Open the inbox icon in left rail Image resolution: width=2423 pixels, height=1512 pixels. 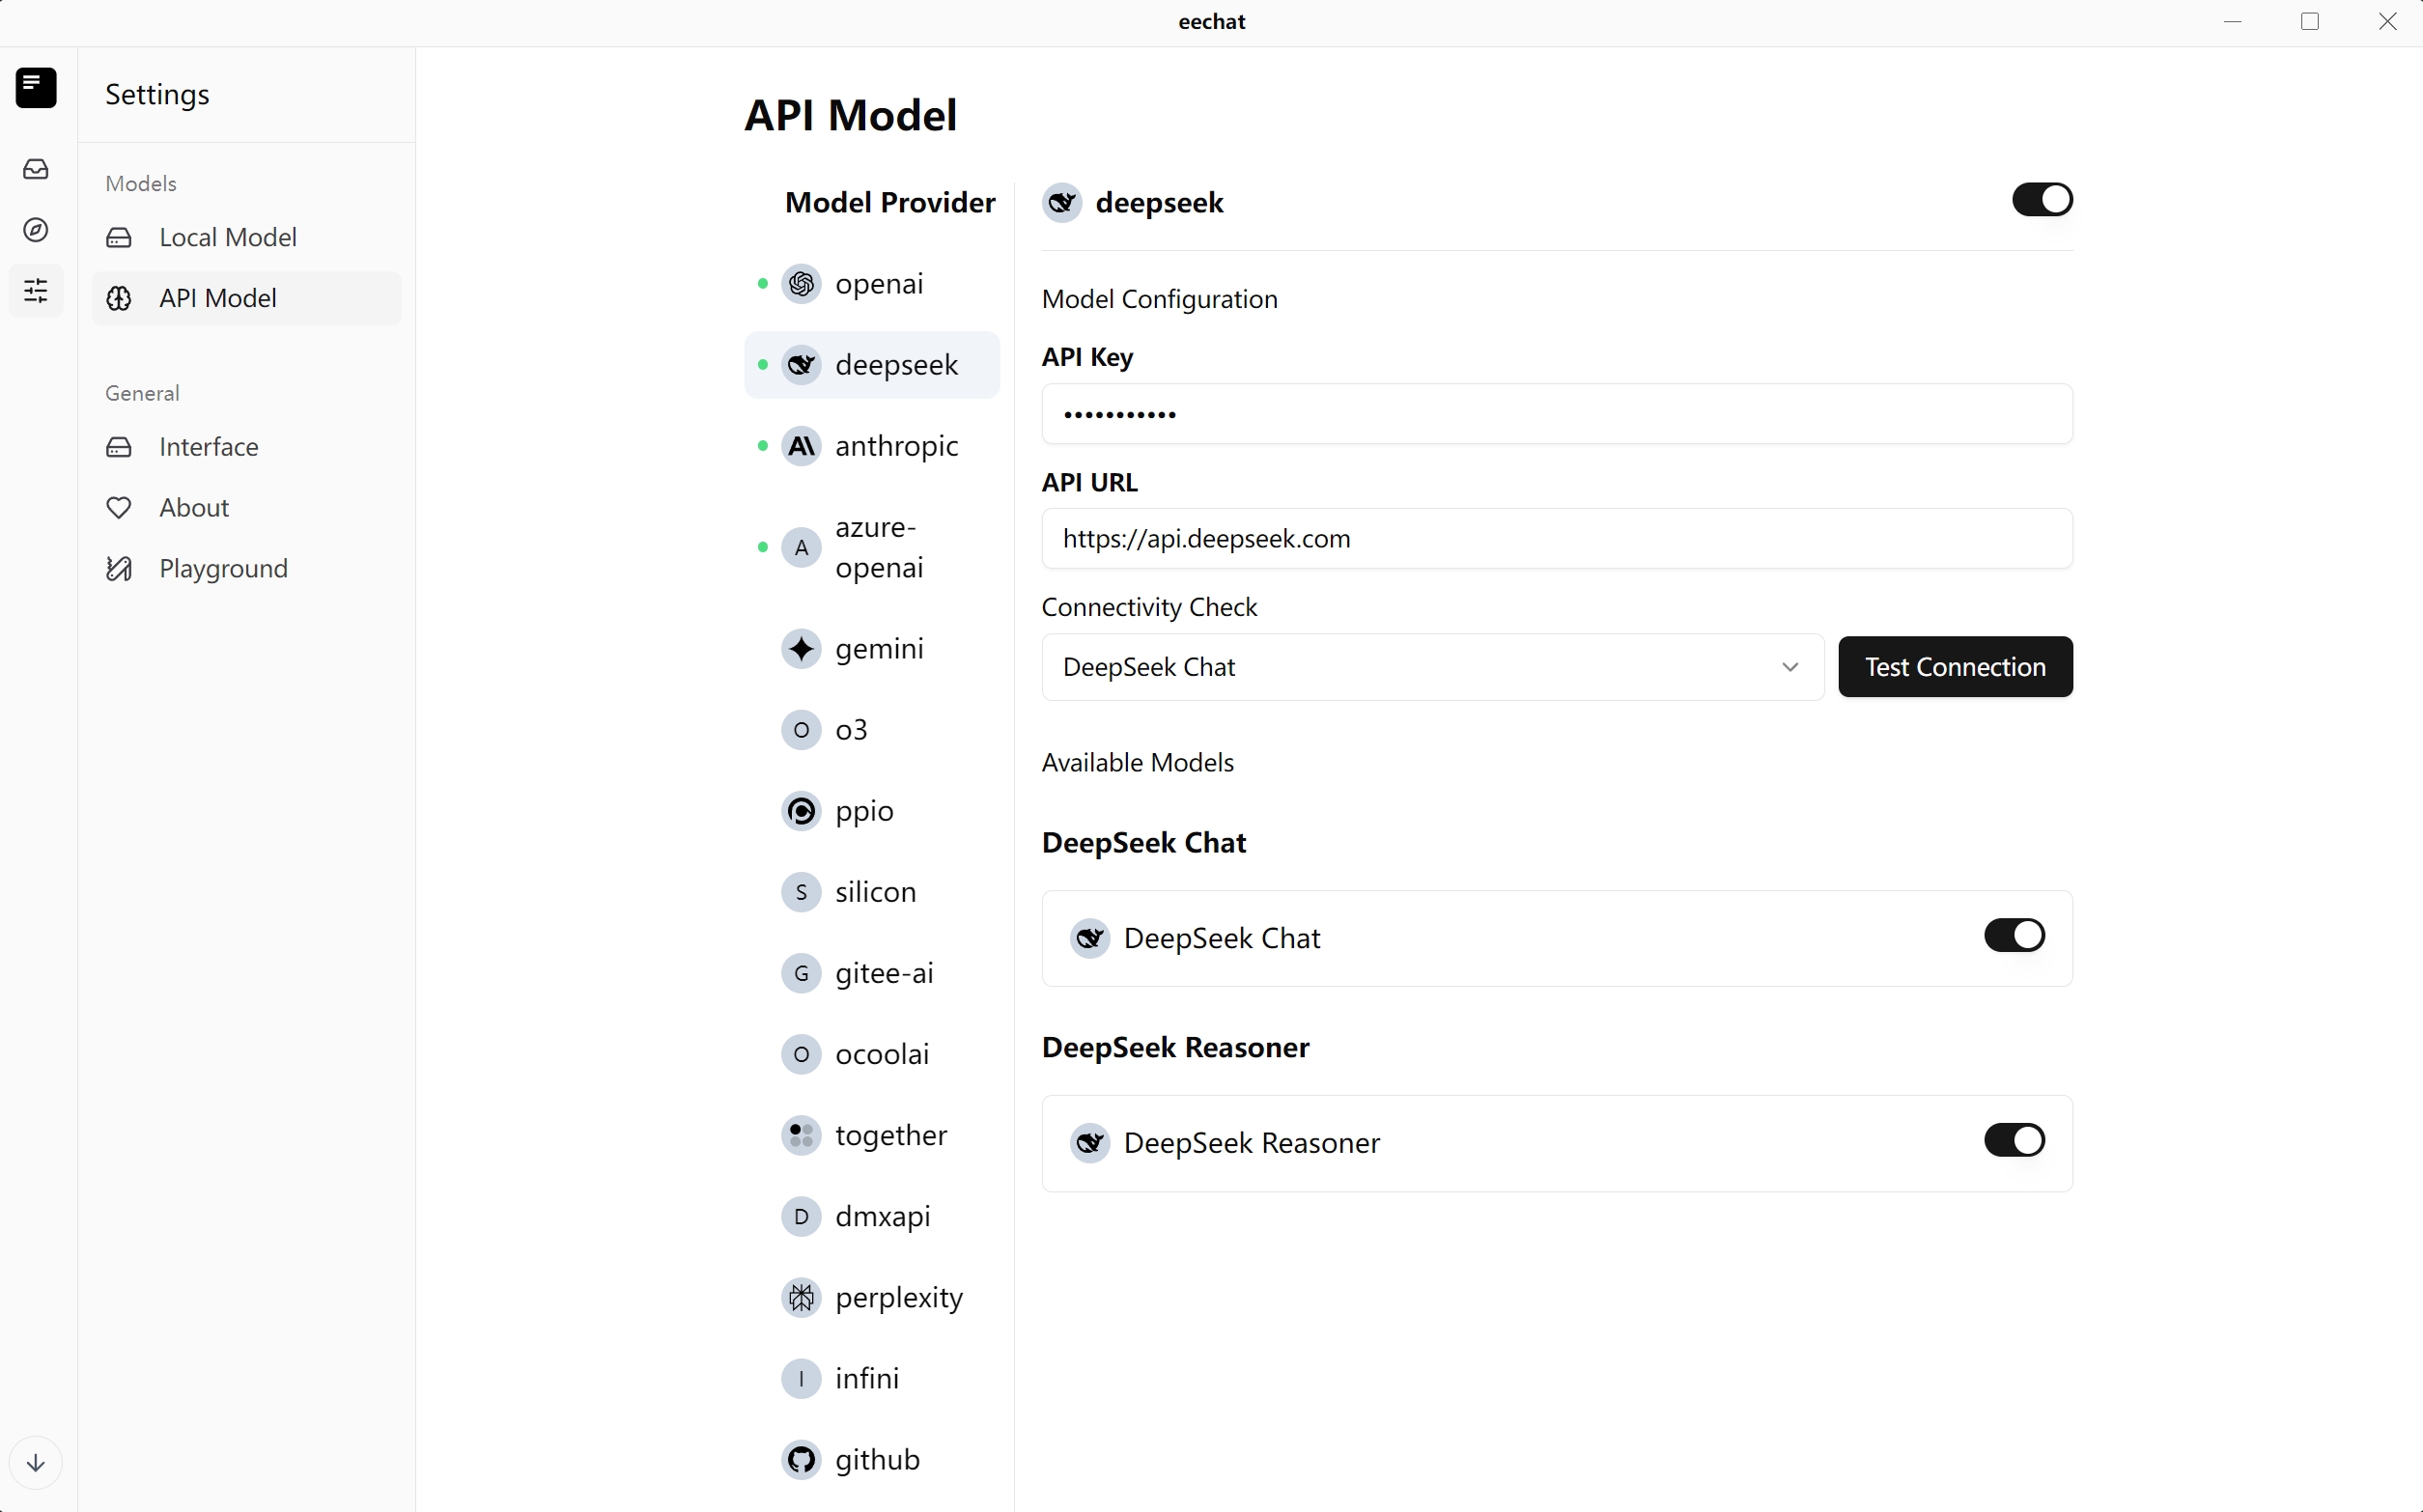36,169
